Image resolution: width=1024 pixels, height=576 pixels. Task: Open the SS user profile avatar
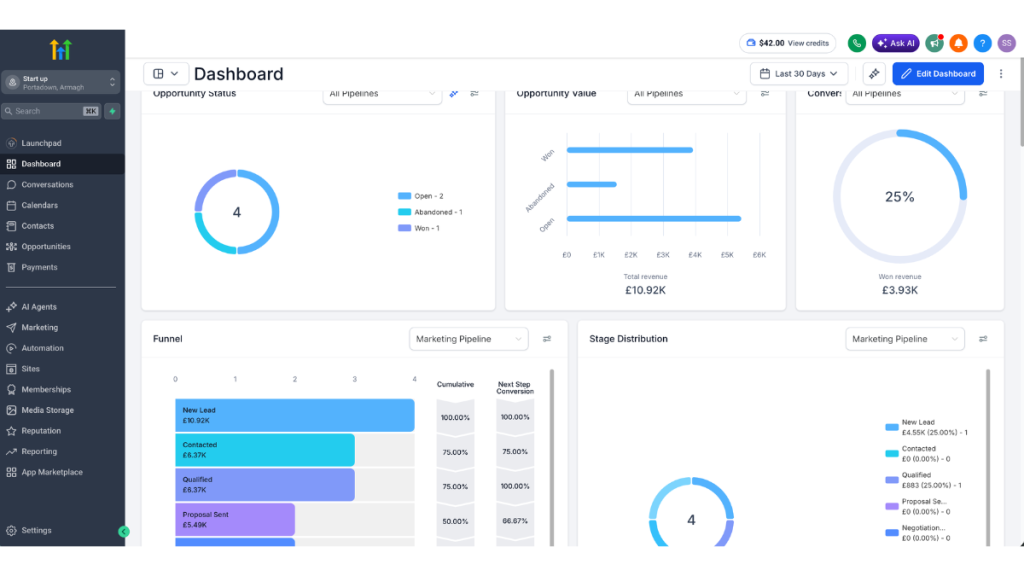(x=1006, y=43)
